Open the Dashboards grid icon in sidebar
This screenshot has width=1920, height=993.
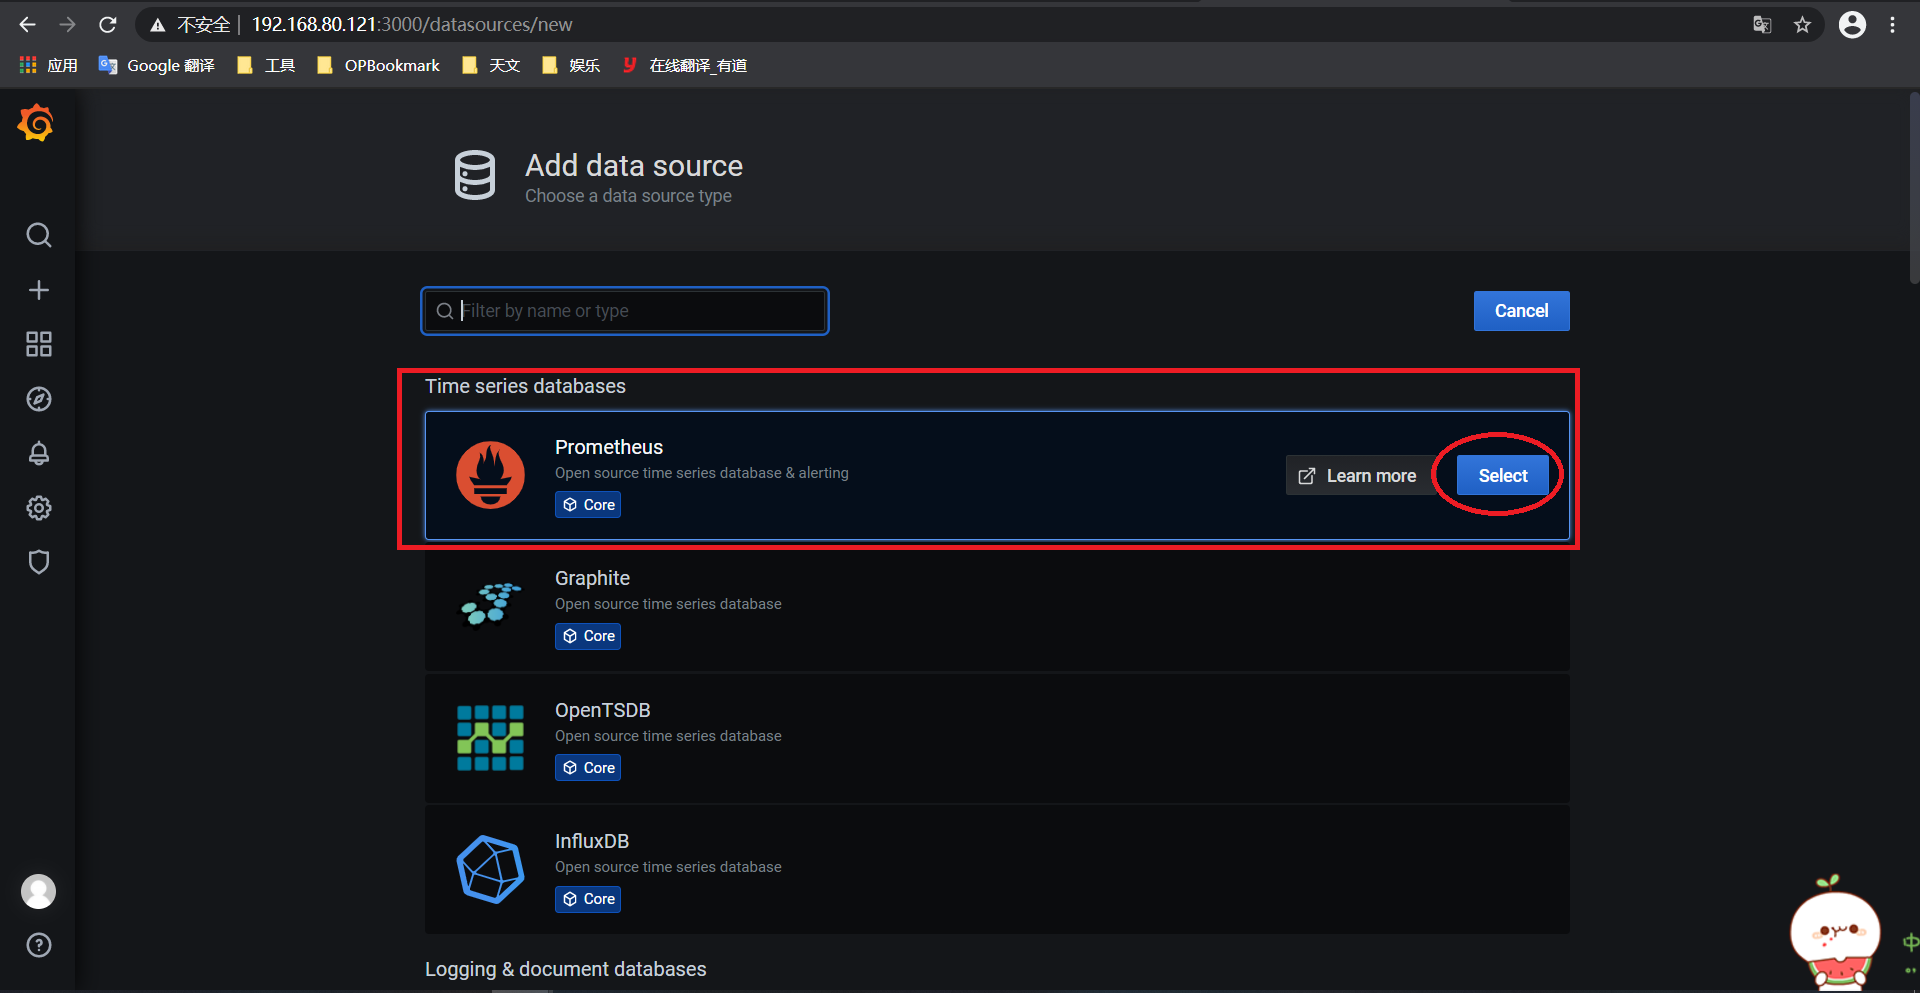pyautogui.click(x=39, y=344)
